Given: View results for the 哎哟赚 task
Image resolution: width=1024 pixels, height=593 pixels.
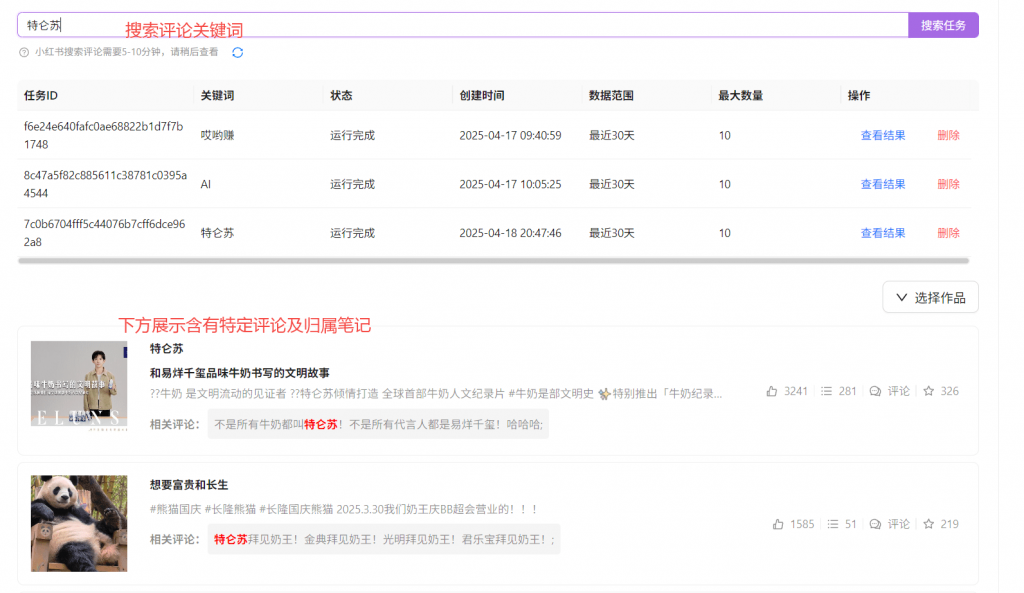Looking at the screenshot, I should click(882, 135).
